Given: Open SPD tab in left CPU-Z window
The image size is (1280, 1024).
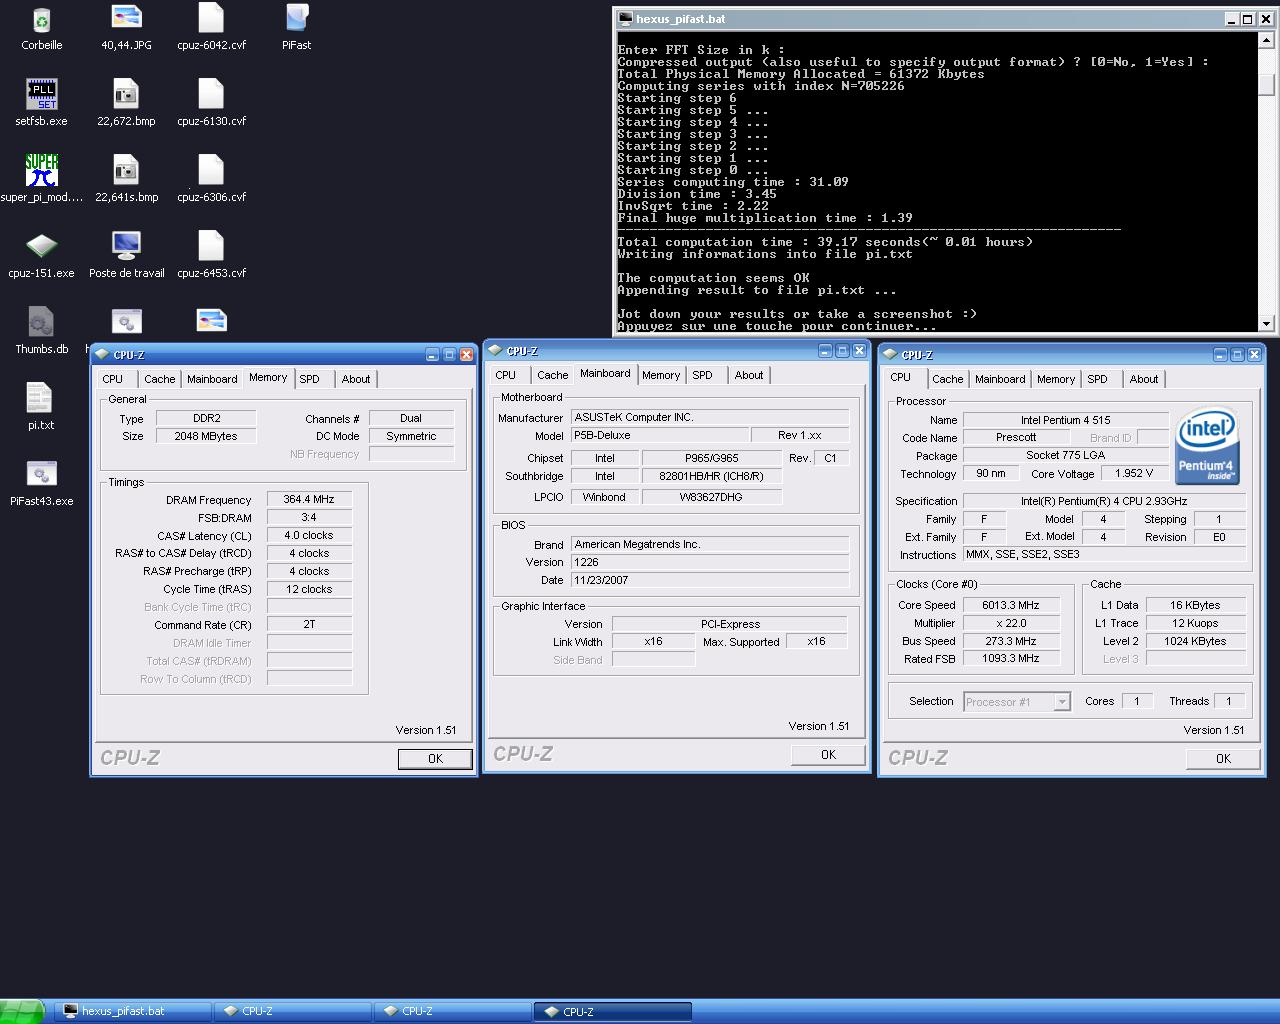Looking at the screenshot, I should pos(310,379).
